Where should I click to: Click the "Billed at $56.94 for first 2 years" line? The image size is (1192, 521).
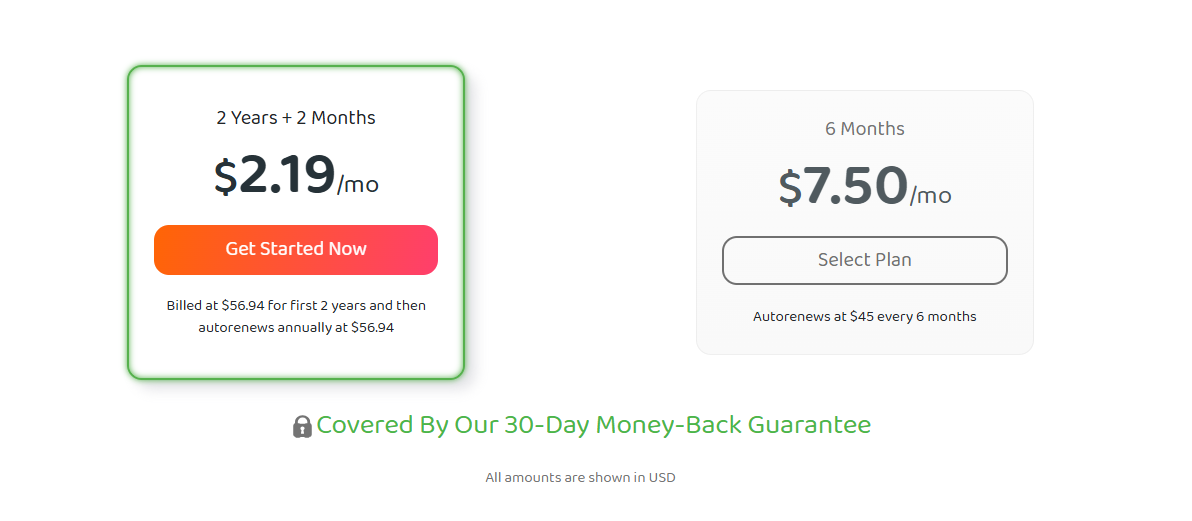(x=296, y=305)
